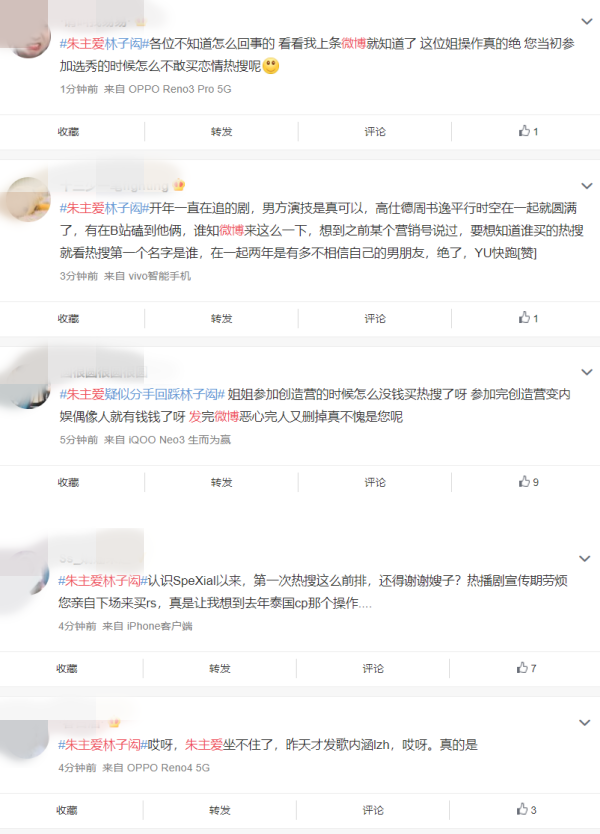Click 转发 under the last post

(x=220, y=810)
